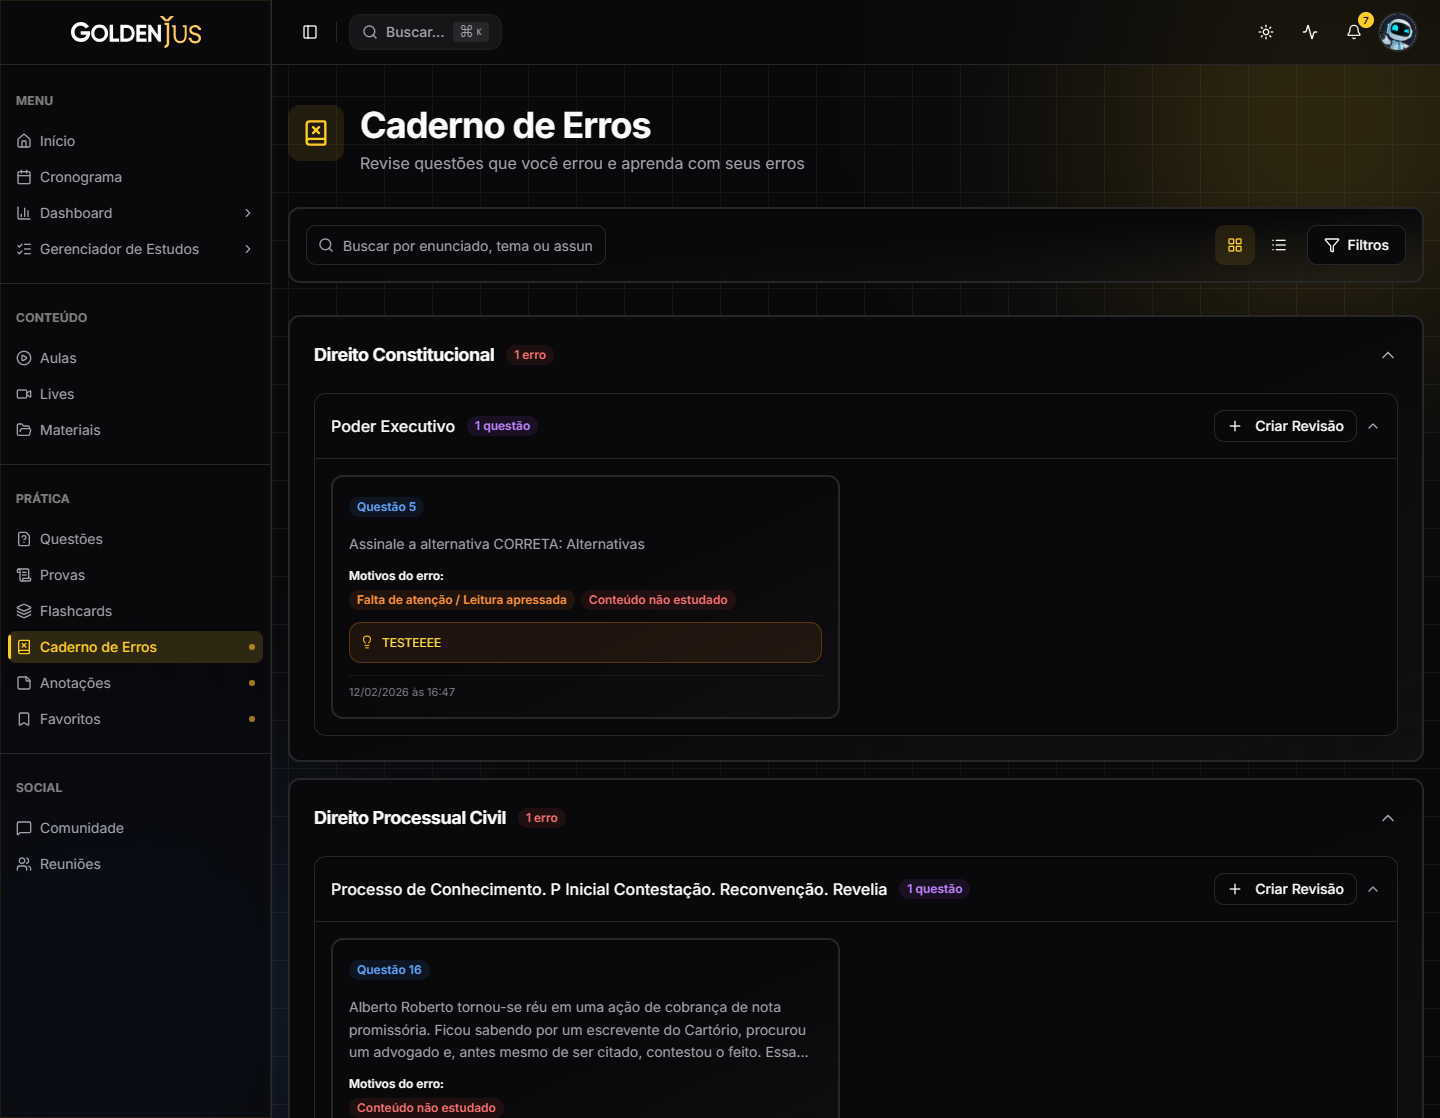Click the Falta de atenção tag
The height and width of the screenshot is (1118, 1440).
coord(461,600)
